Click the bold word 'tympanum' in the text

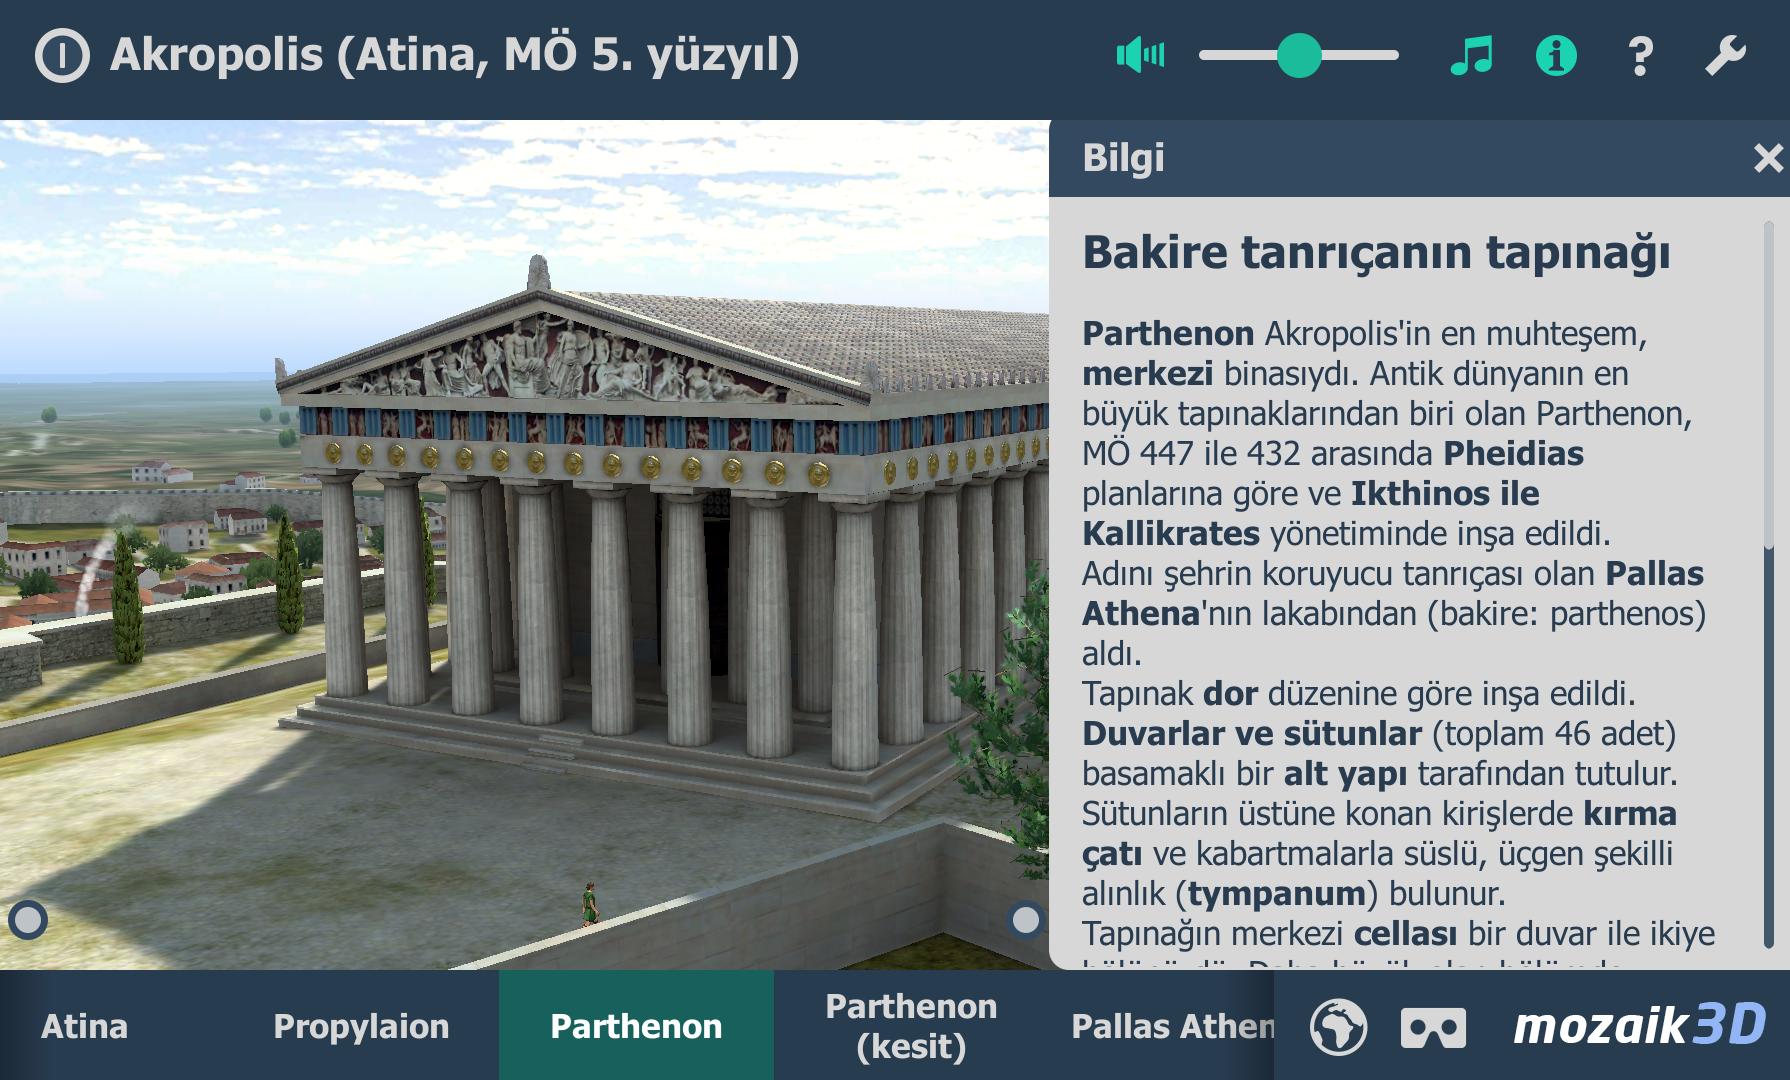pos(1277,893)
